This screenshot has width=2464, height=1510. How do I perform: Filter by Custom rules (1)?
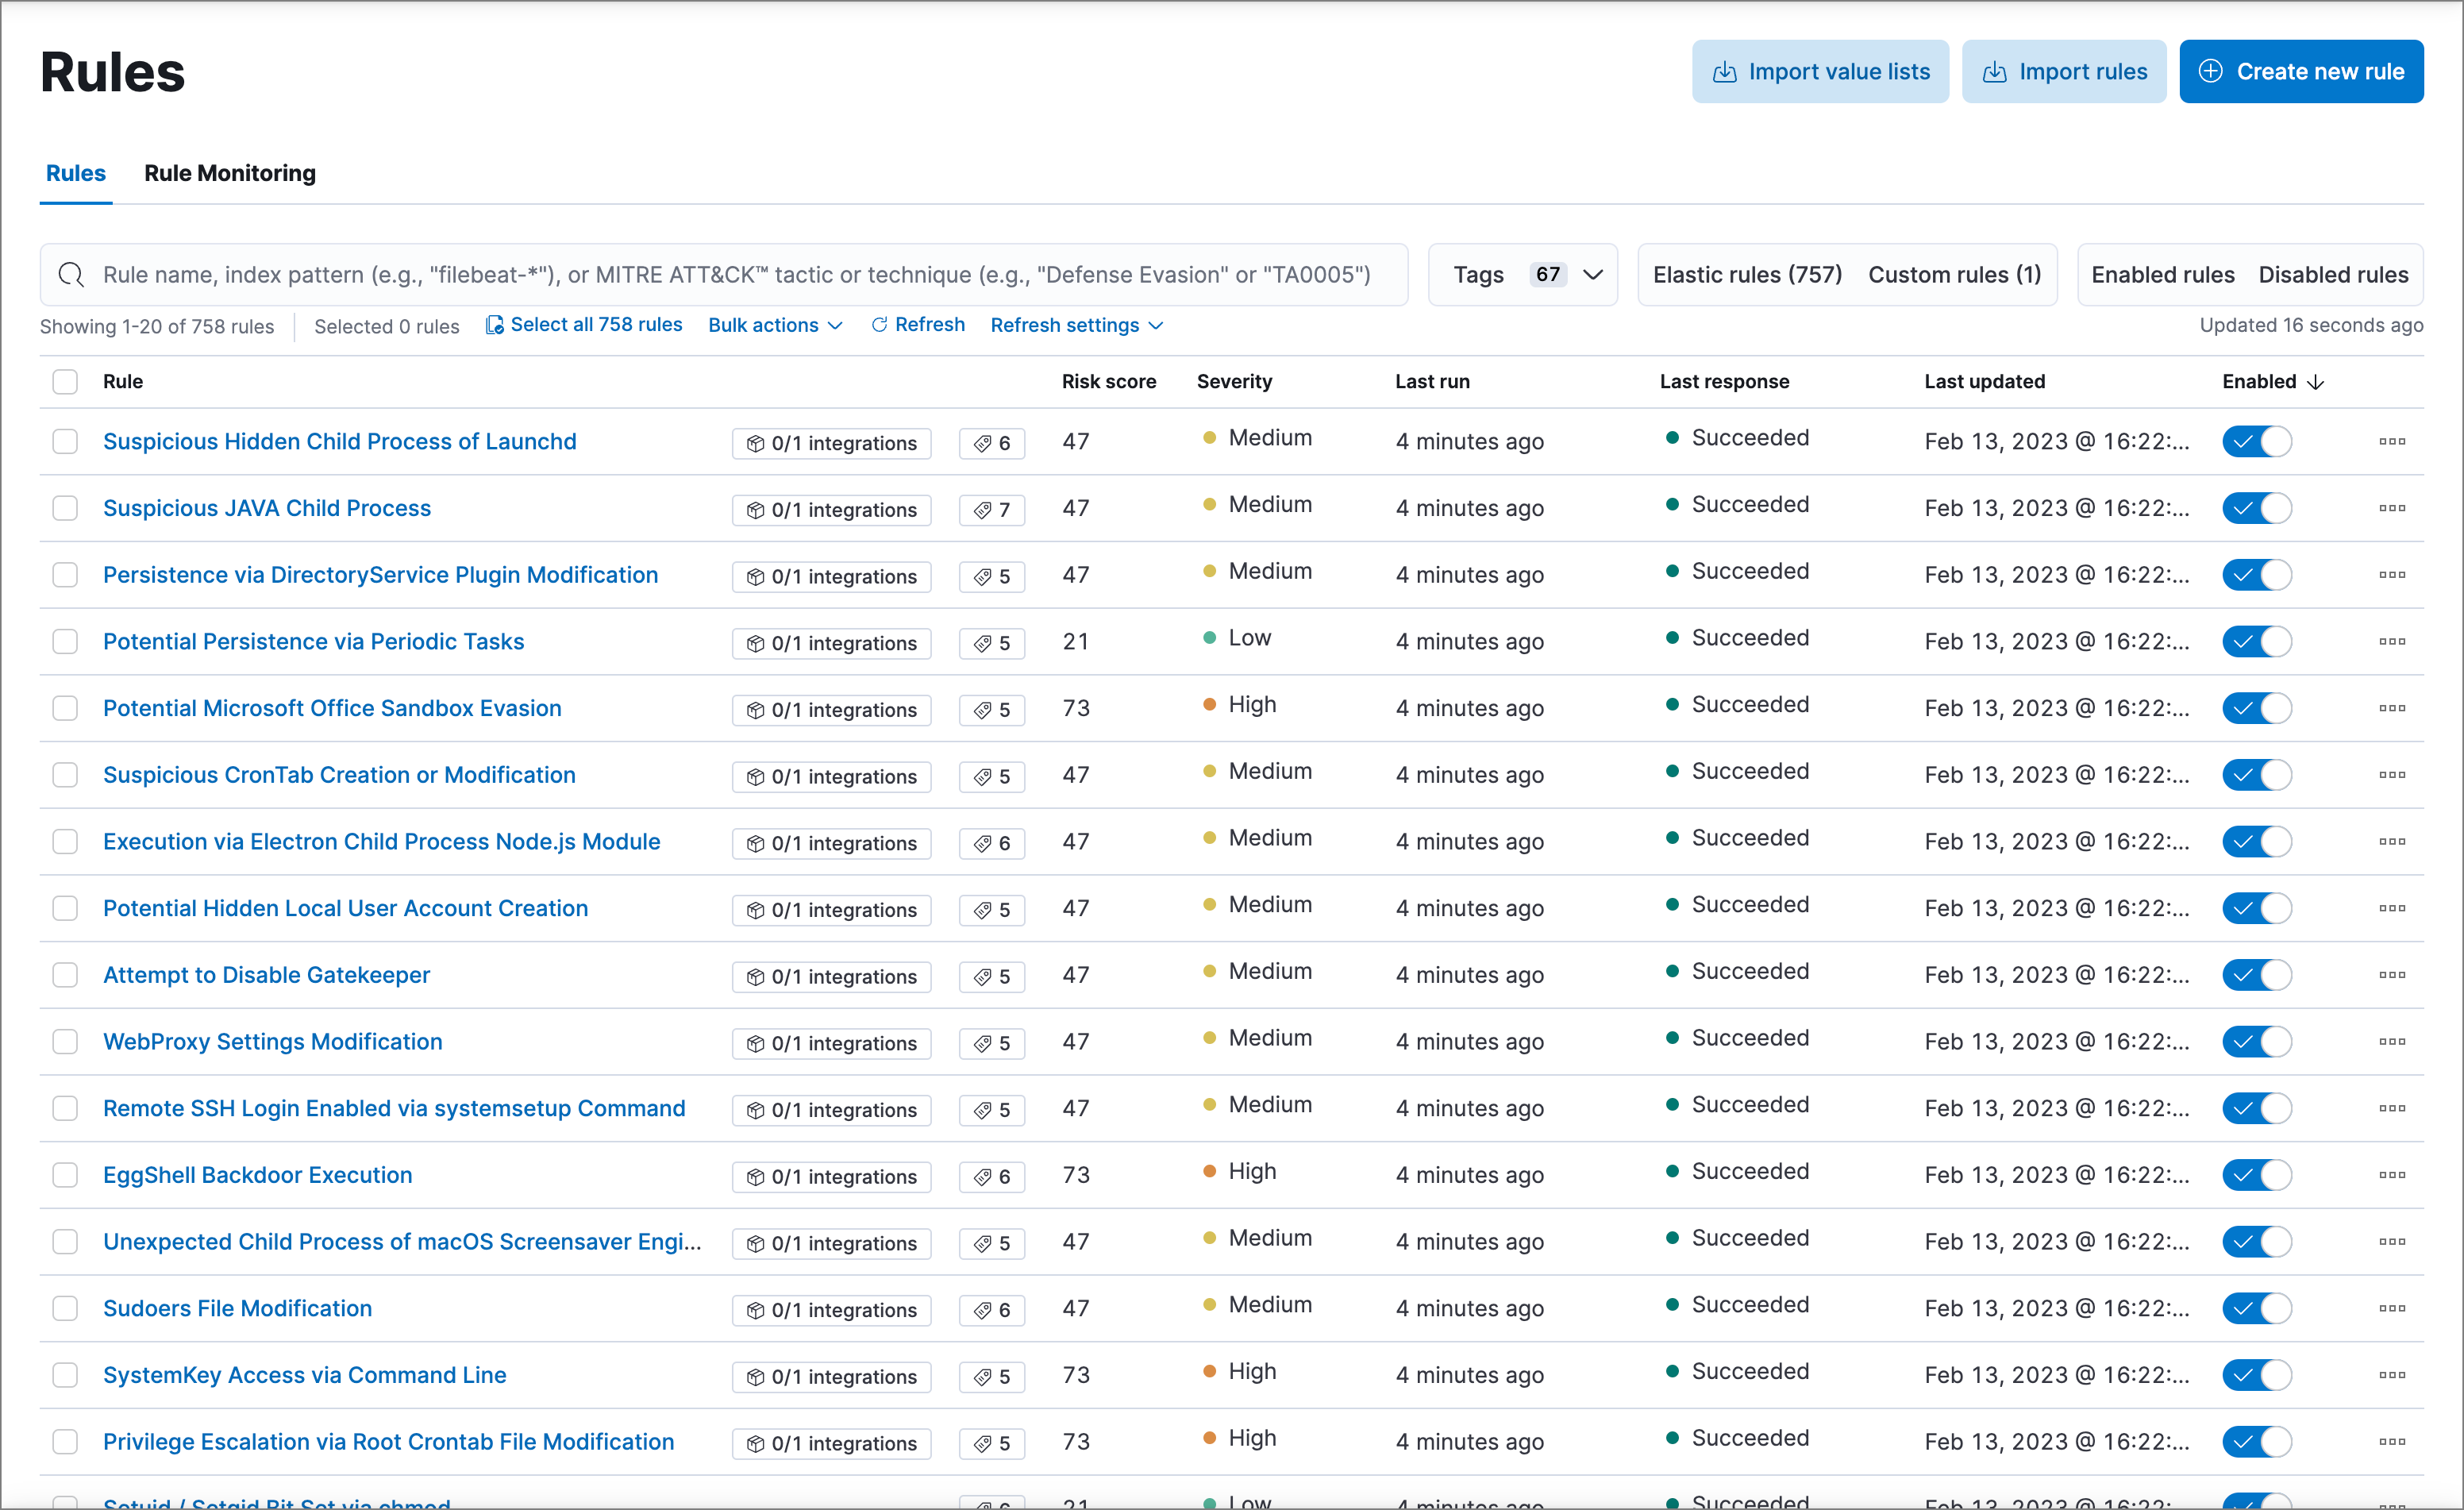pyautogui.click(x=1954, y=275)
